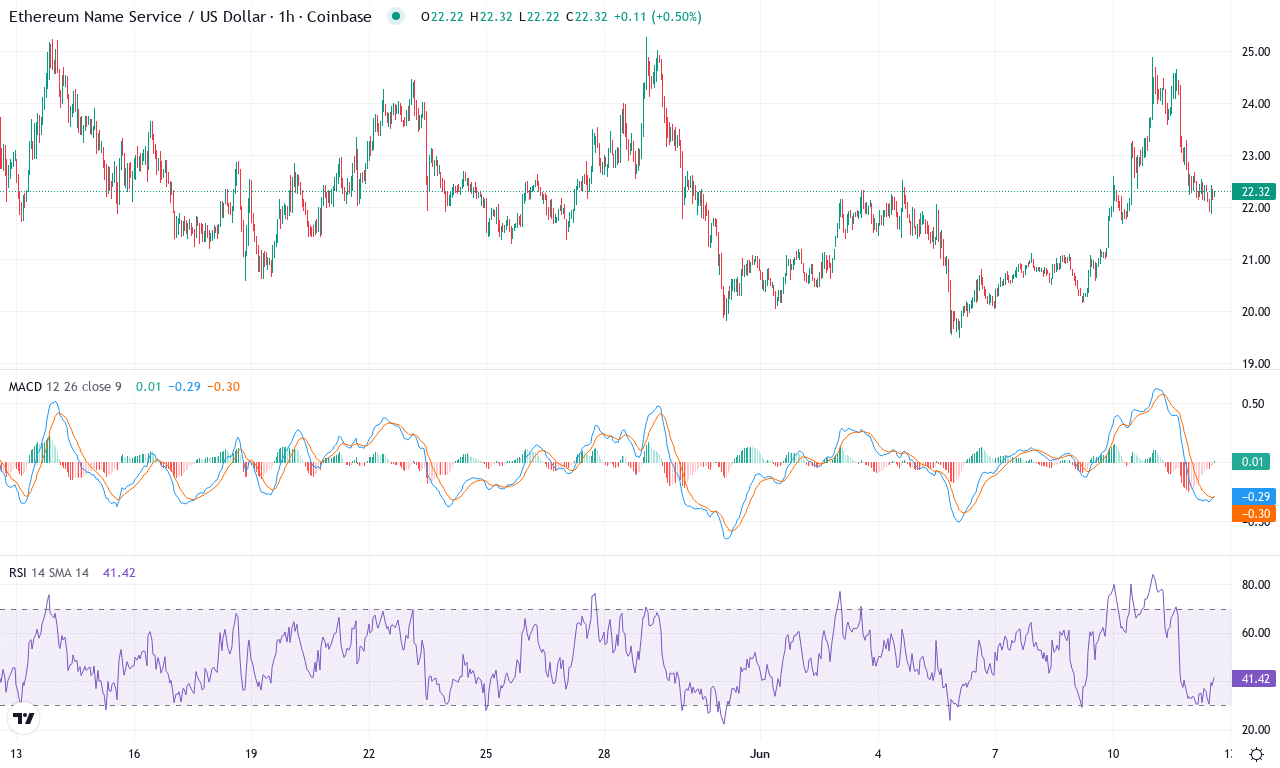Screen dimensions: 1280x768
Task: Click the change value +0.11 (+0.50%)
Action: (657, 17)
